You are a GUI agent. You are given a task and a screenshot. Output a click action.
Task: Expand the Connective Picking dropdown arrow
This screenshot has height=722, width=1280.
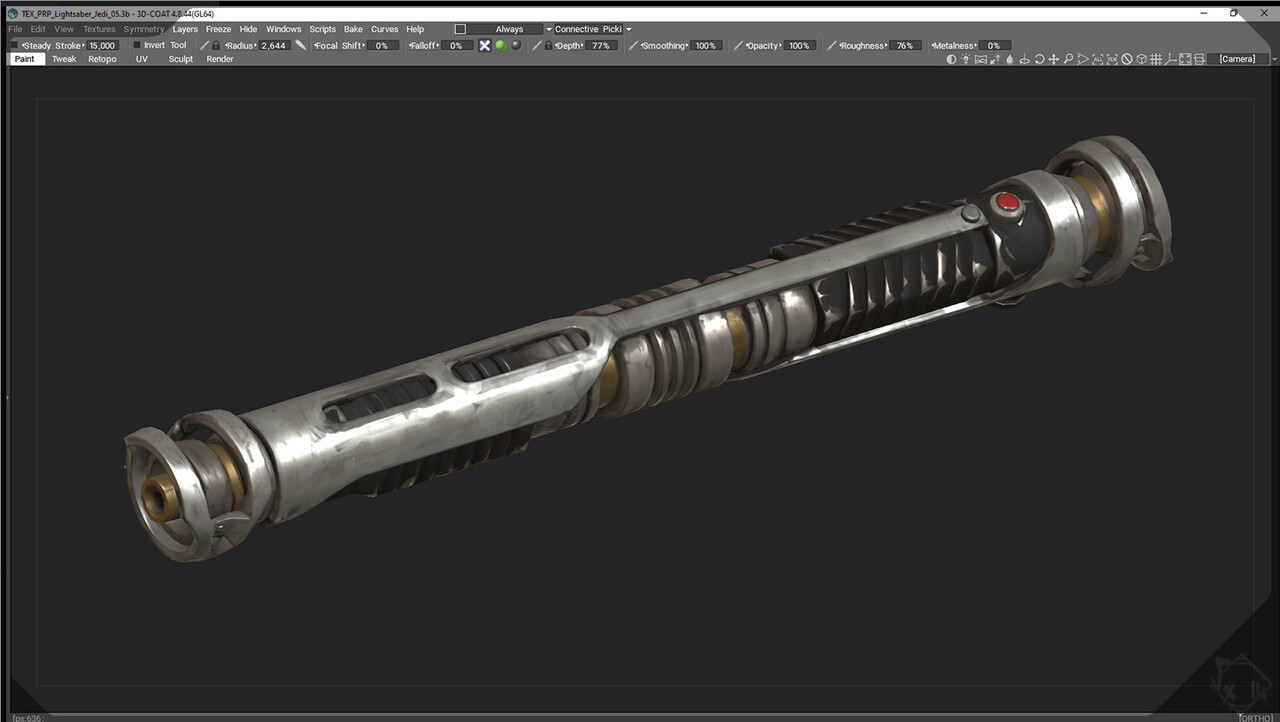tap(629, 29)
